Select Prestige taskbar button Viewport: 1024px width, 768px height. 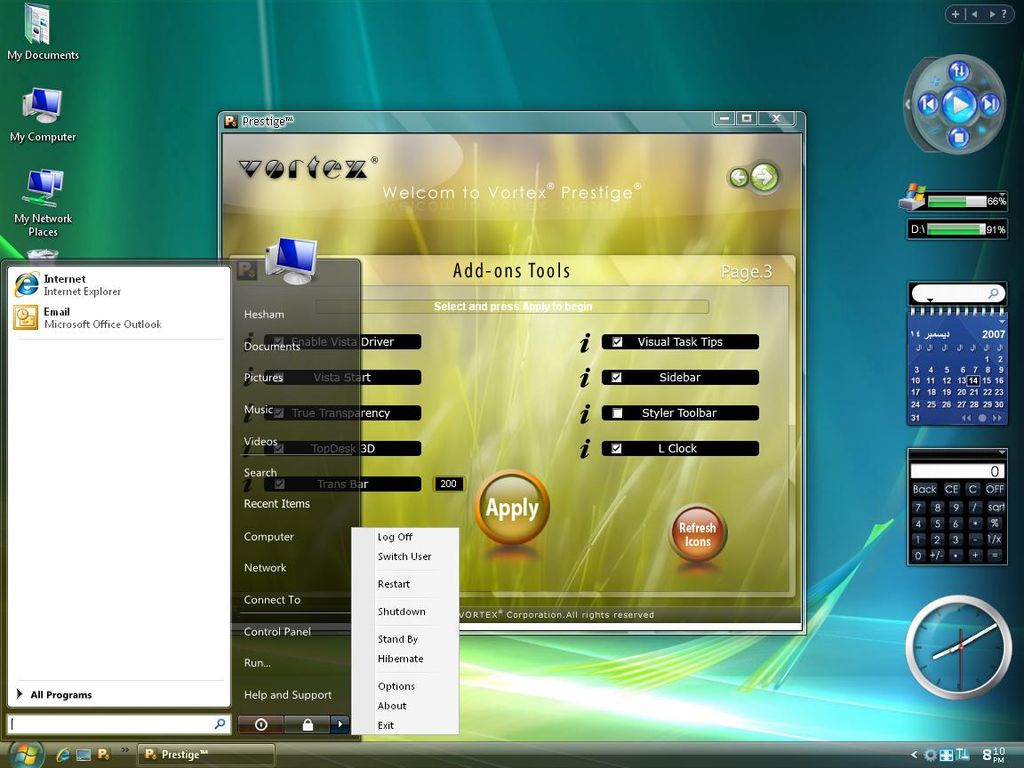coord(205,754)
